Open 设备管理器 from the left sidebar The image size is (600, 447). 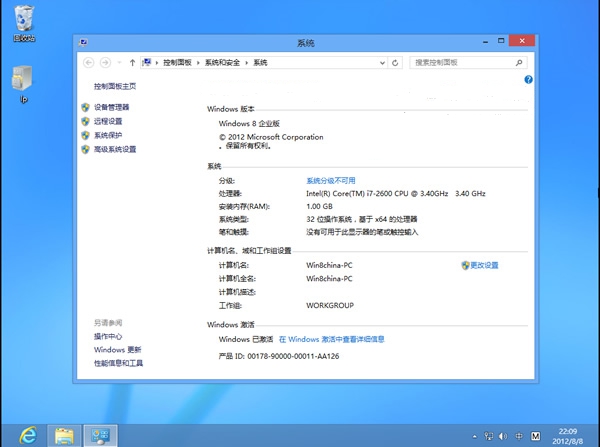tap(111, 107)
